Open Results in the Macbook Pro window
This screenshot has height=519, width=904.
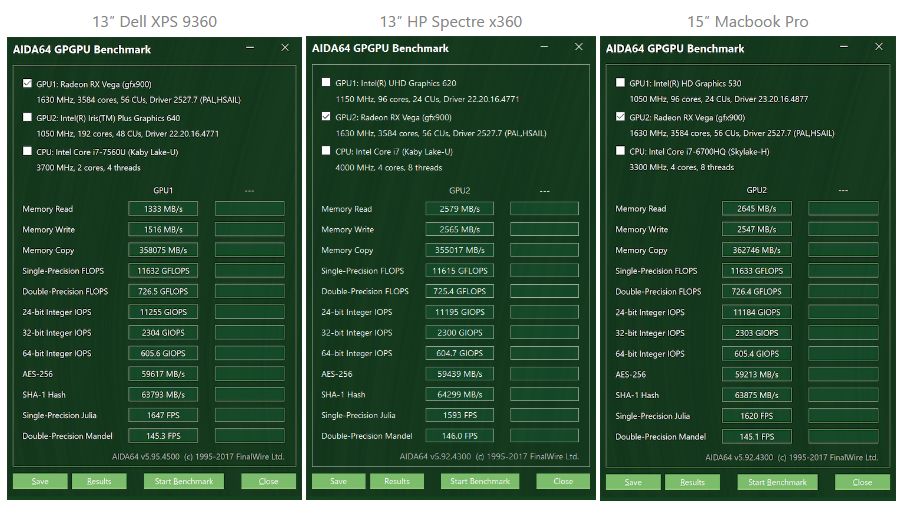coord(692,482)
